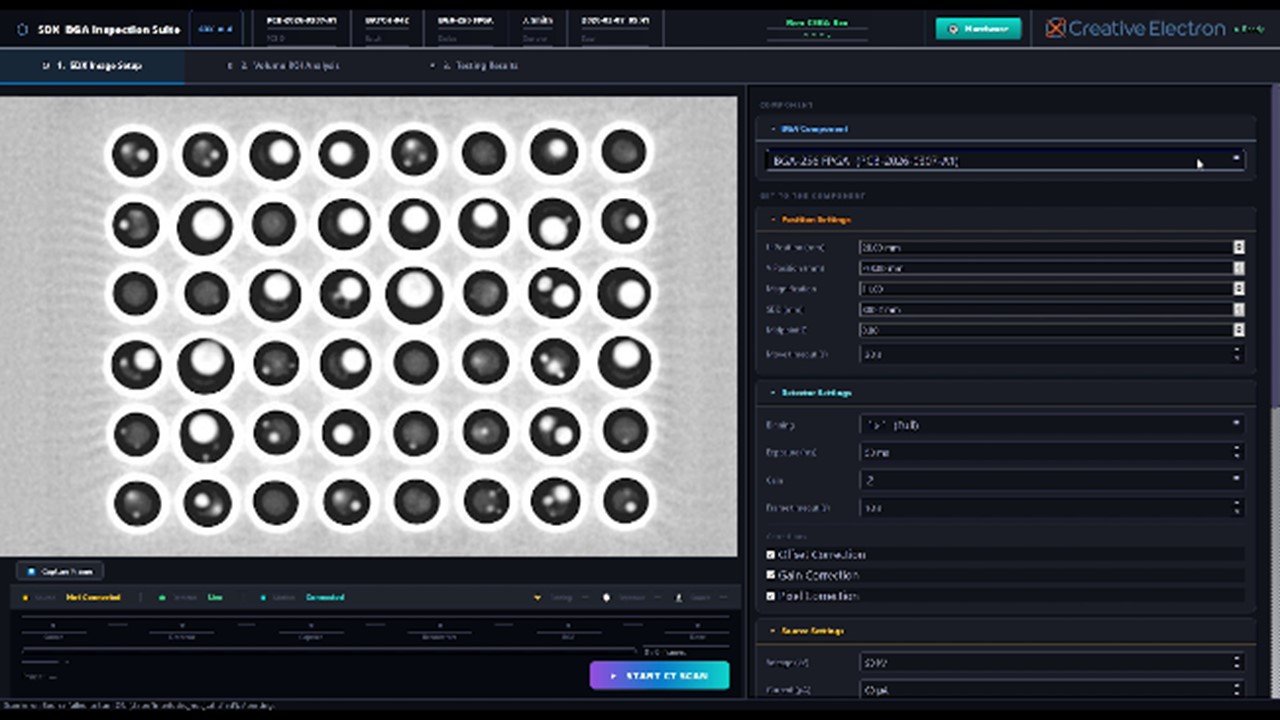1280x720 pixels.
Task: Adjust the Magnification field stepper
Action: tap(1239, 289)
